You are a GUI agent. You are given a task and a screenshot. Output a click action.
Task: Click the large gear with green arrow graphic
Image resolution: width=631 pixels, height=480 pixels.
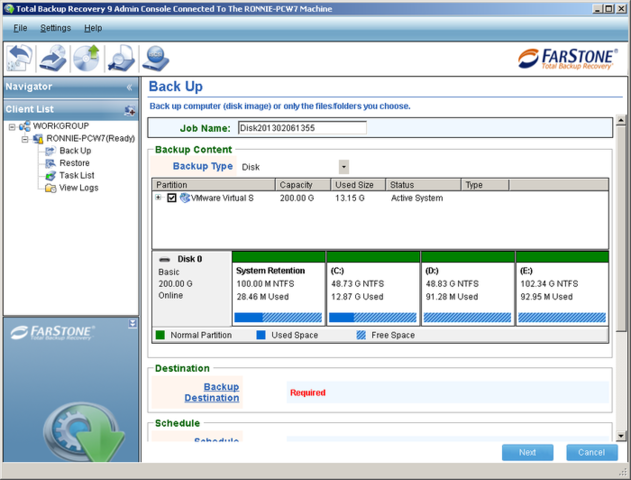(x=84, y=432)
